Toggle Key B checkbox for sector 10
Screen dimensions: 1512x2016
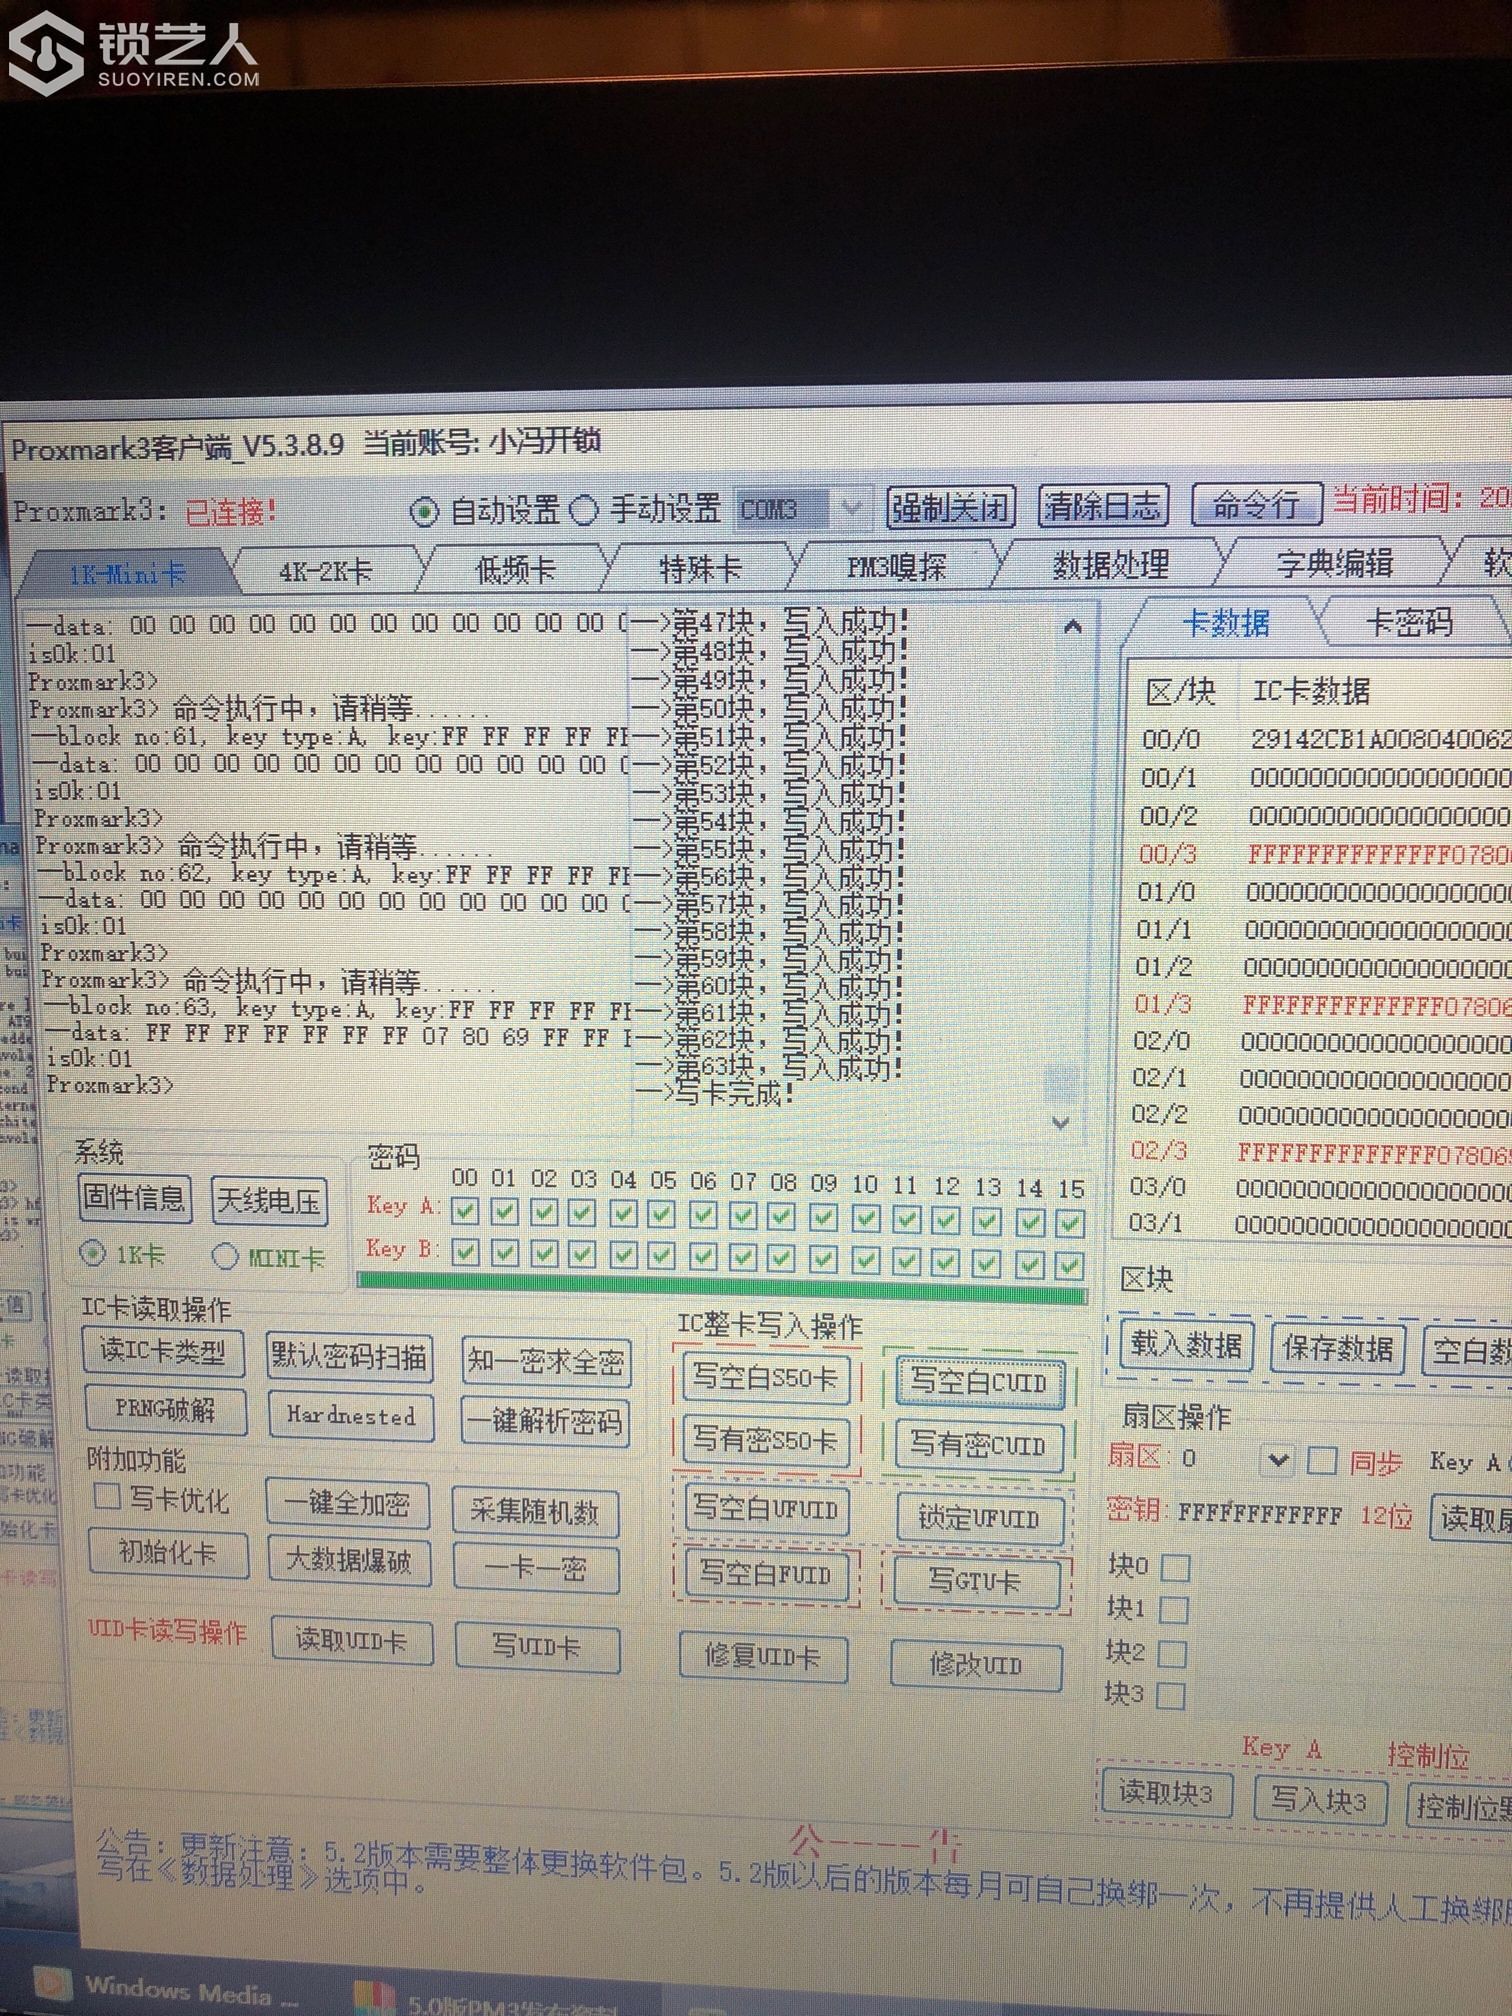866,1262
